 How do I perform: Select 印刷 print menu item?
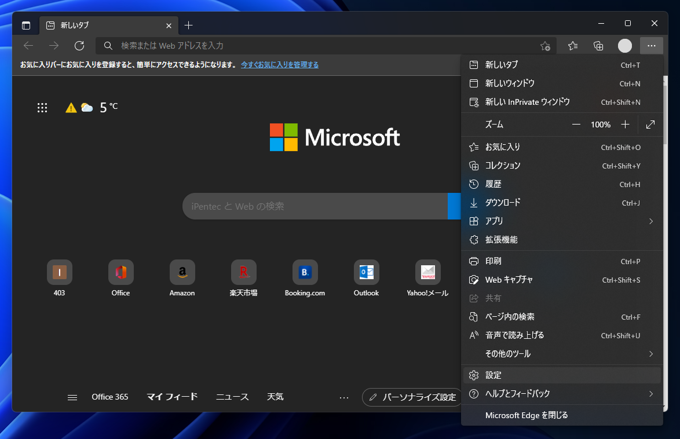tap(562, 261)
